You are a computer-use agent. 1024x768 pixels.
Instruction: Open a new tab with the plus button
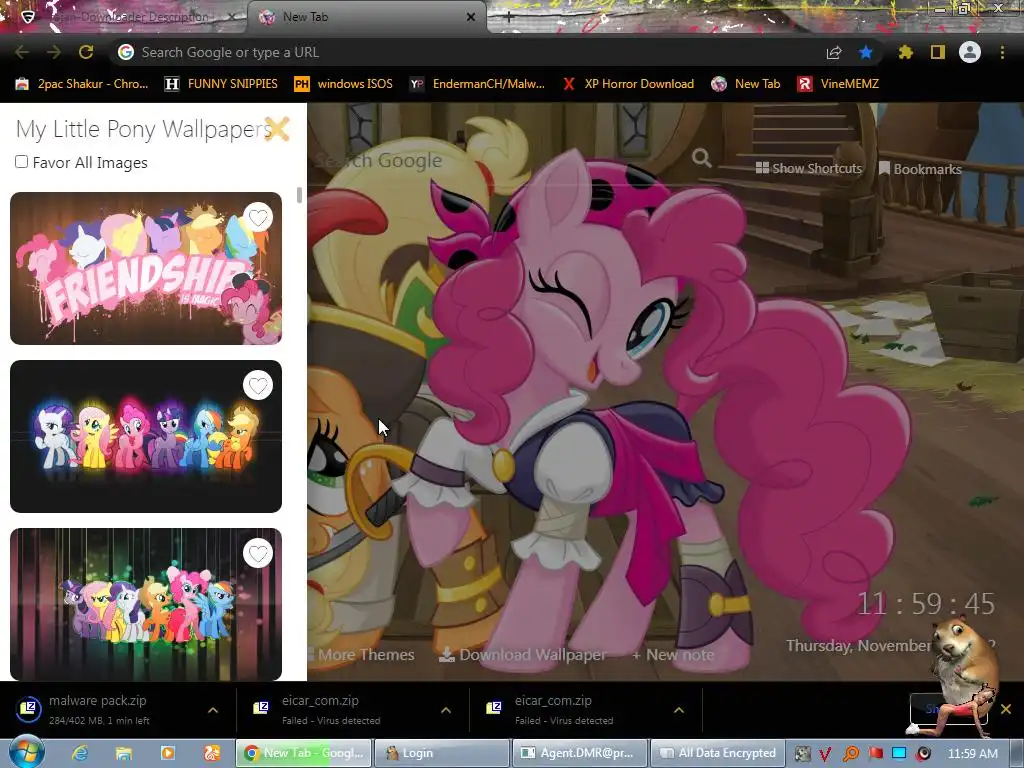[x=509, y=17]
